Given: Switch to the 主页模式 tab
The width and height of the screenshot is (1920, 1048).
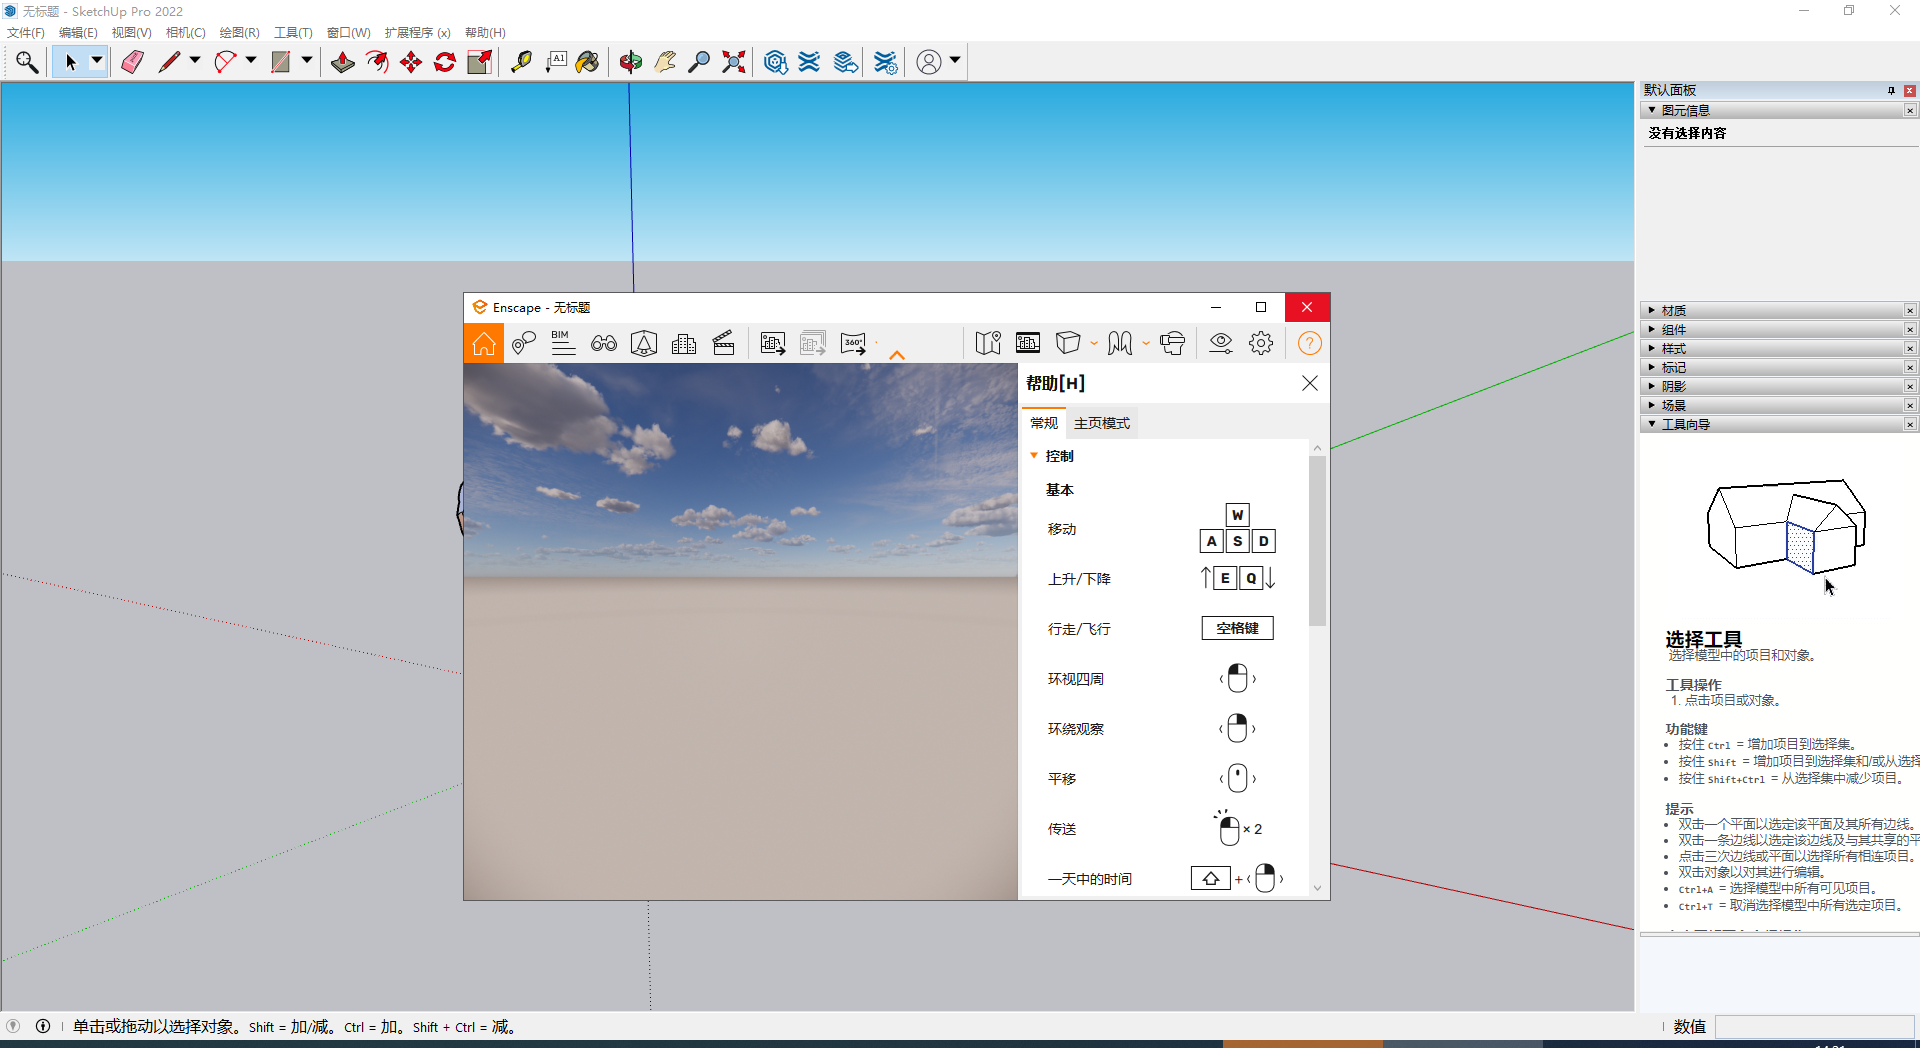Looking at the screenshot, I should 1101,422.
